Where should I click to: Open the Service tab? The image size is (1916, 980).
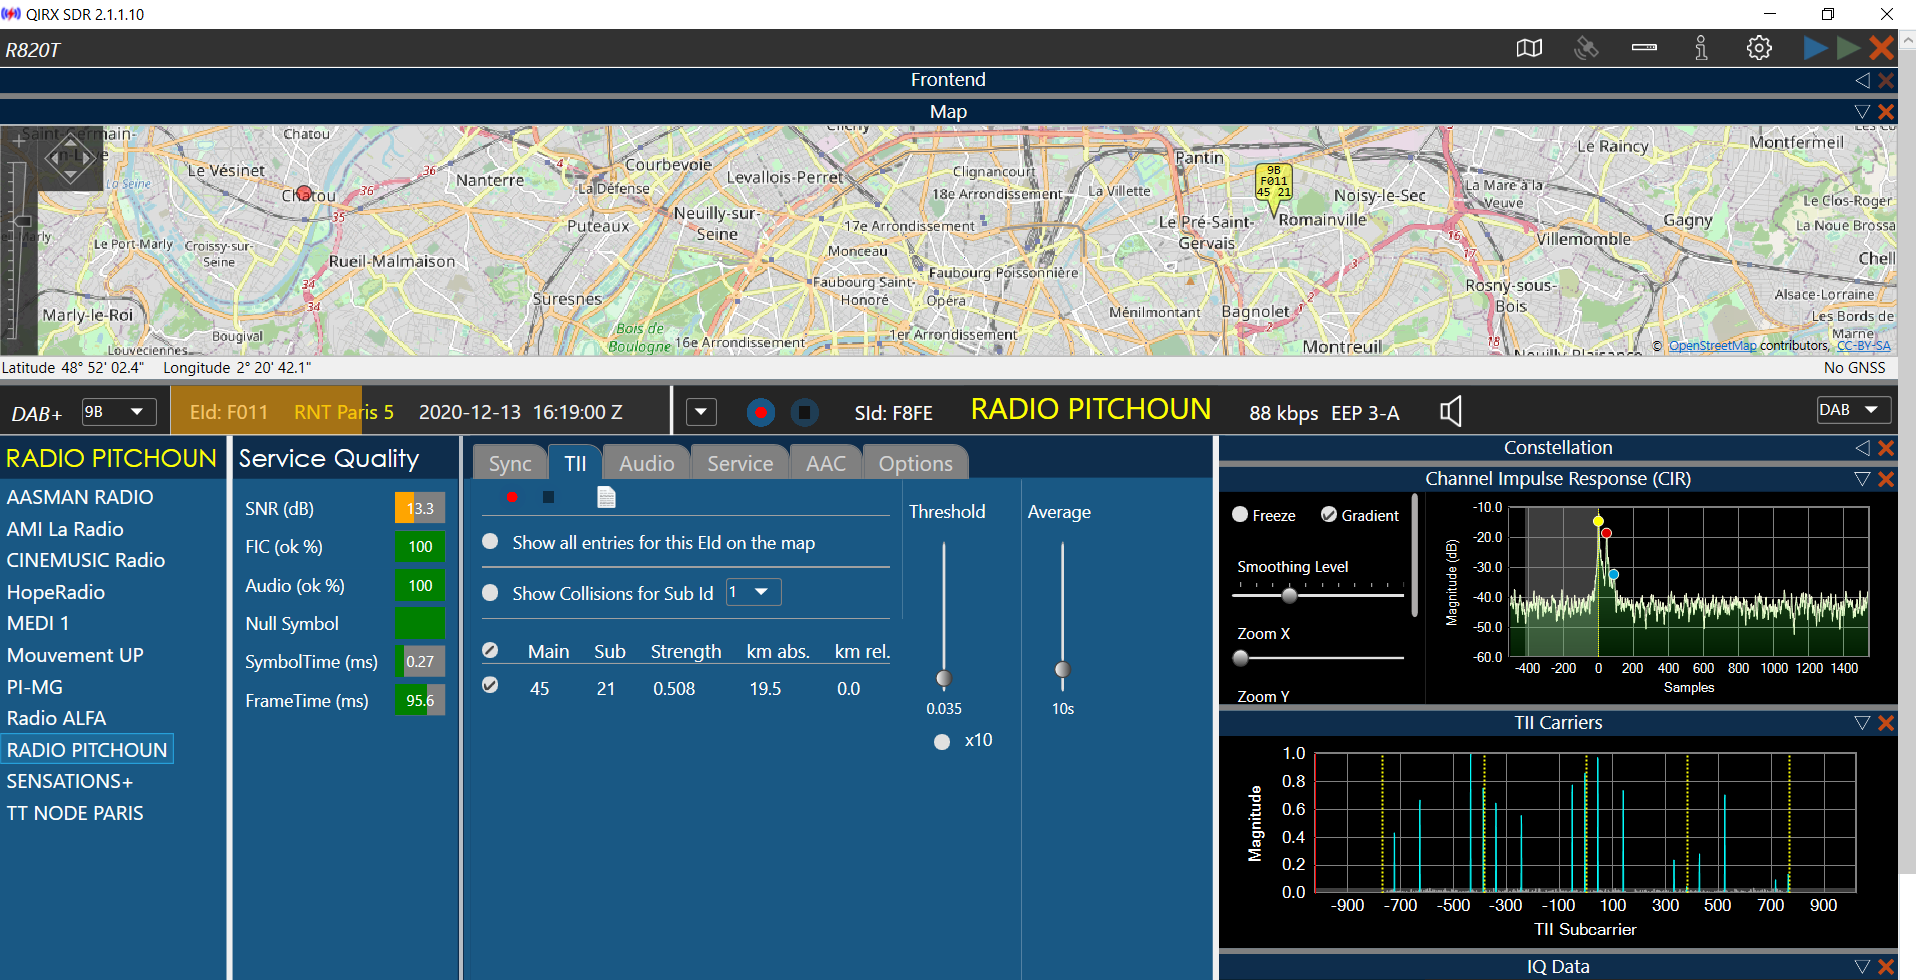740,463
